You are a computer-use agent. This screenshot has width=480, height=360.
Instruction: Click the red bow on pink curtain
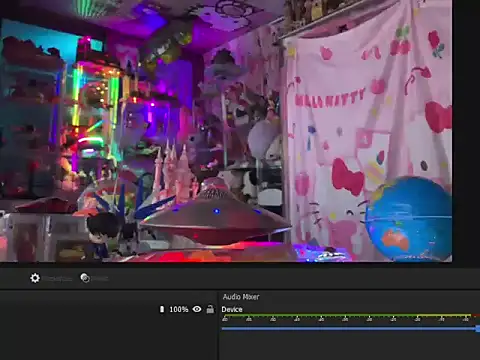pos(348,177)
